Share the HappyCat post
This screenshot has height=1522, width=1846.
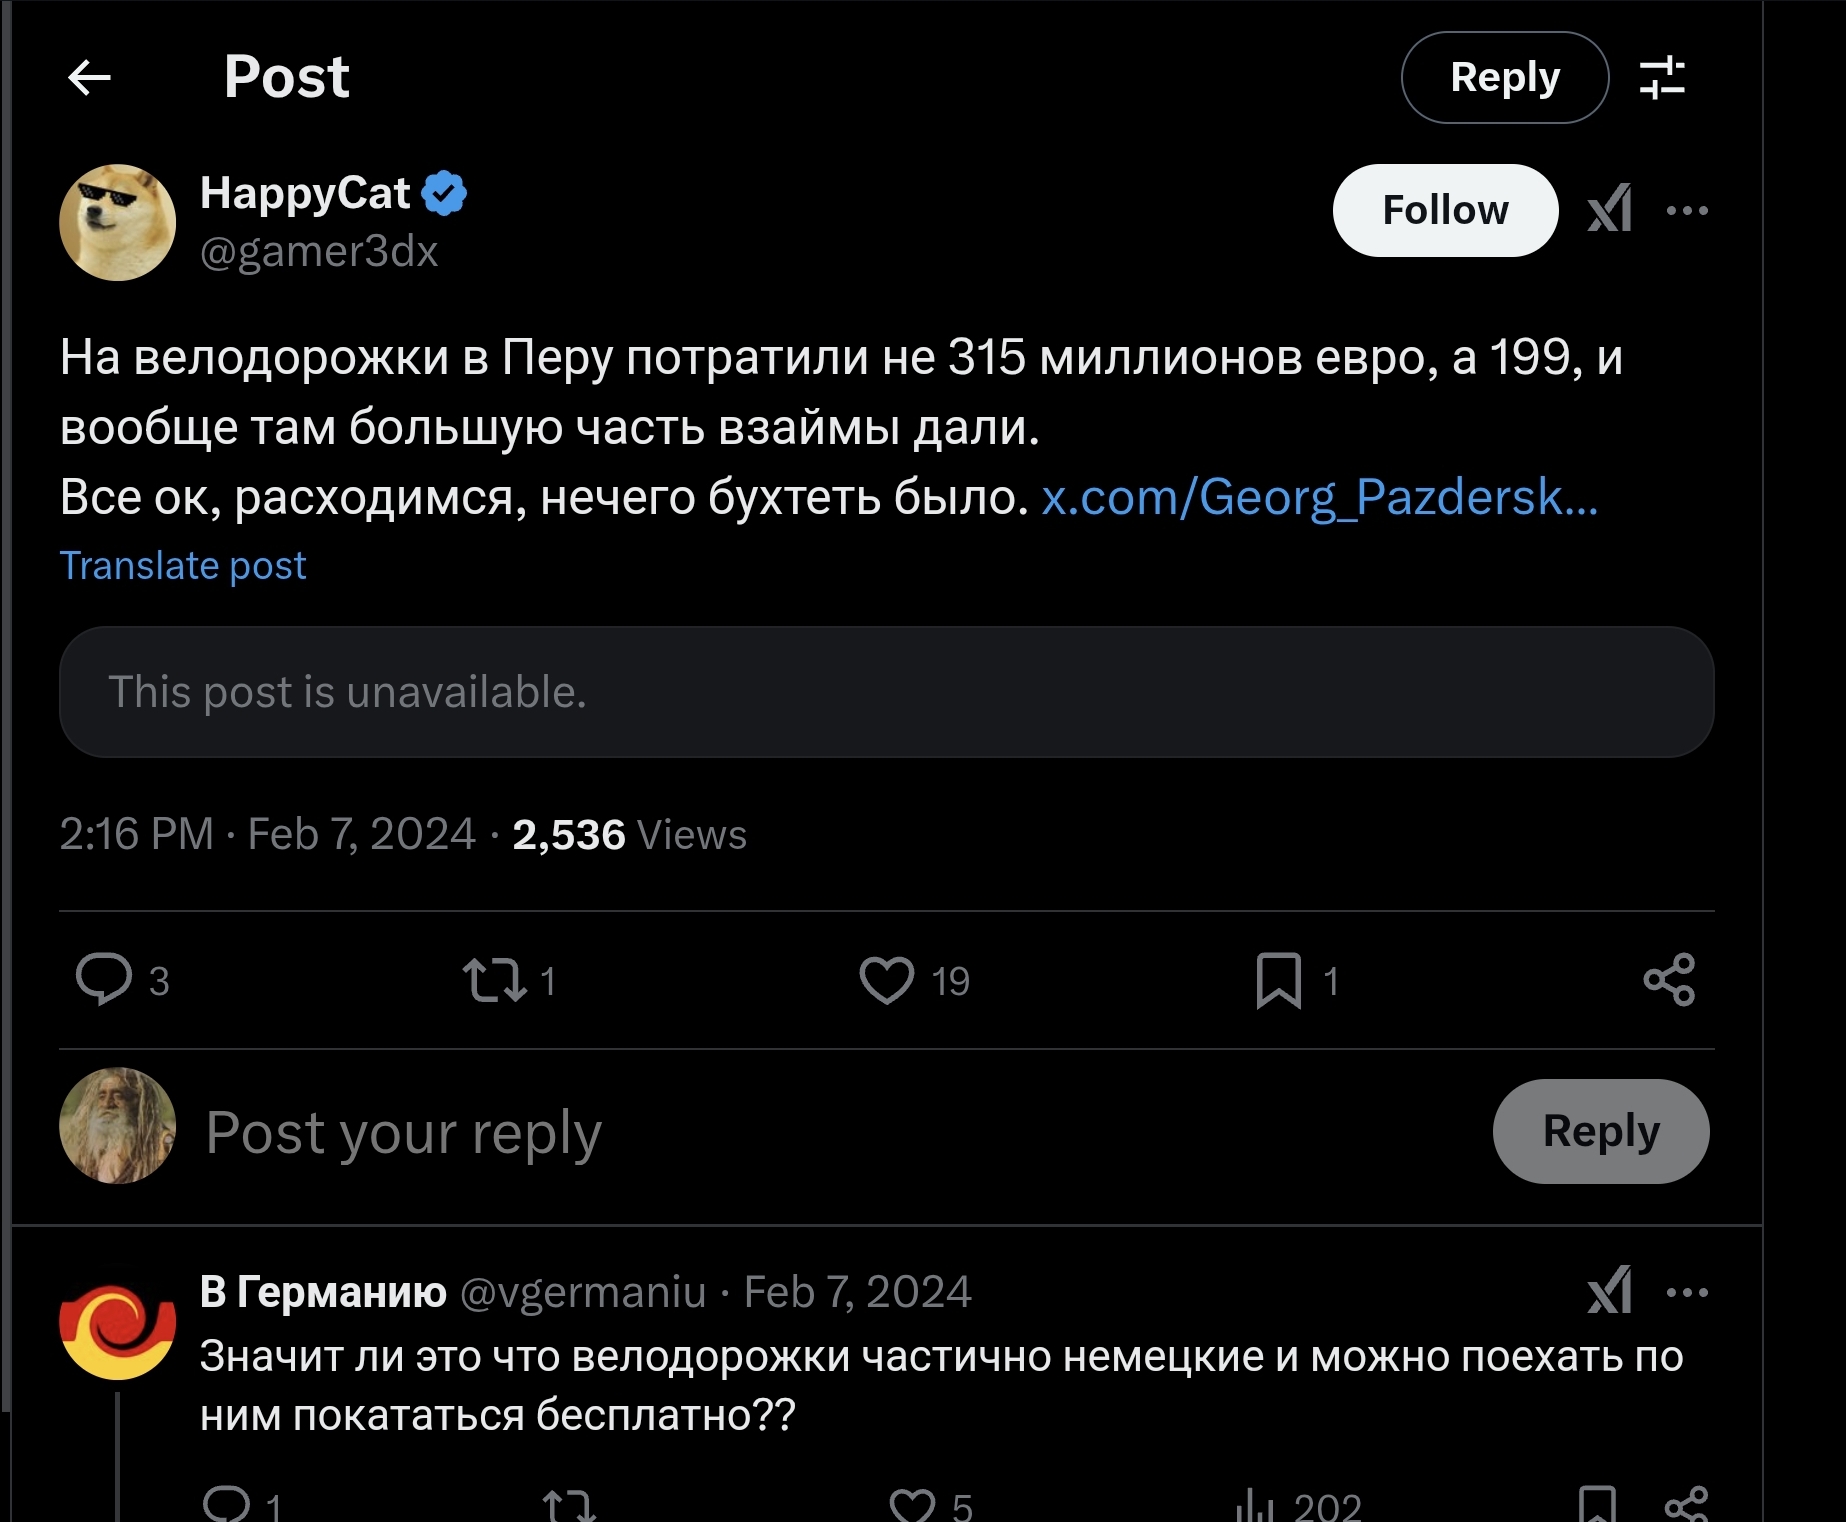pos(1669,979)
